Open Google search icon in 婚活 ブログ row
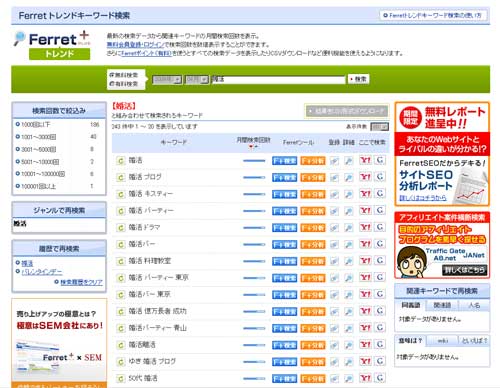Image resolution: width=500 pixels, height=388 pixels. (x=380, y=177)
